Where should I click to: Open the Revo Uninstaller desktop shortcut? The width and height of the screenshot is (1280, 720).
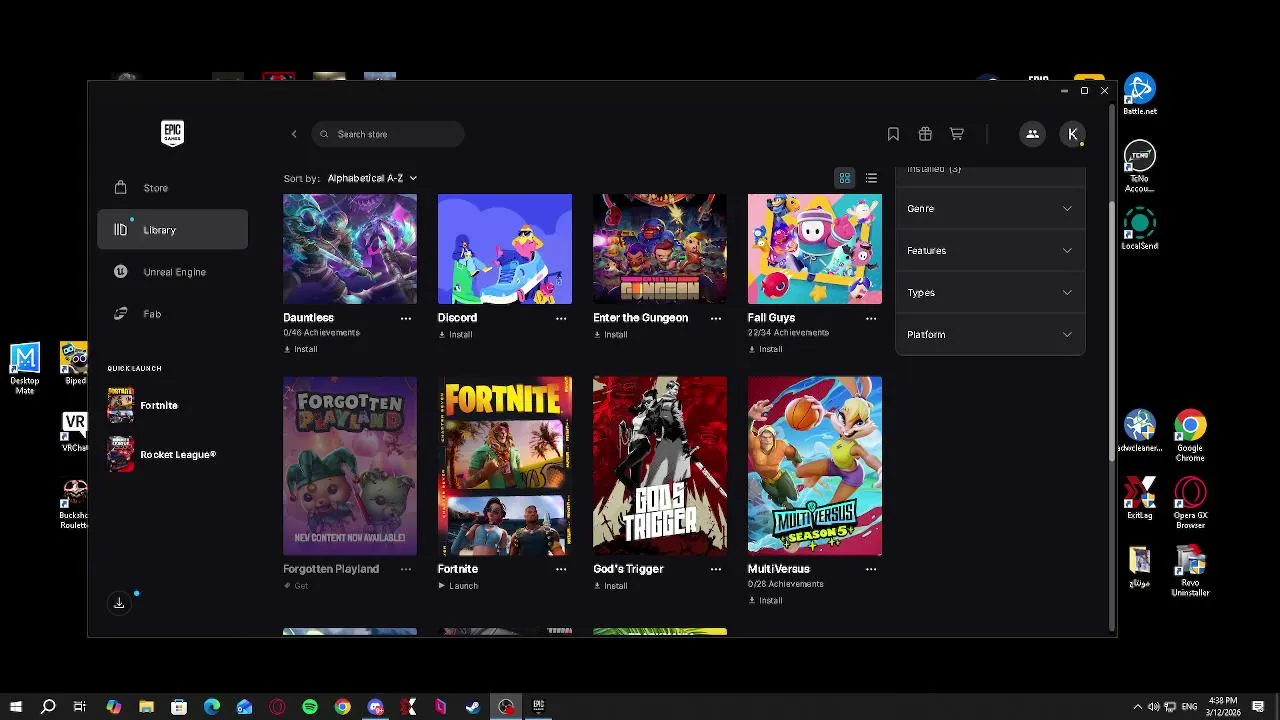[1190, 571]
